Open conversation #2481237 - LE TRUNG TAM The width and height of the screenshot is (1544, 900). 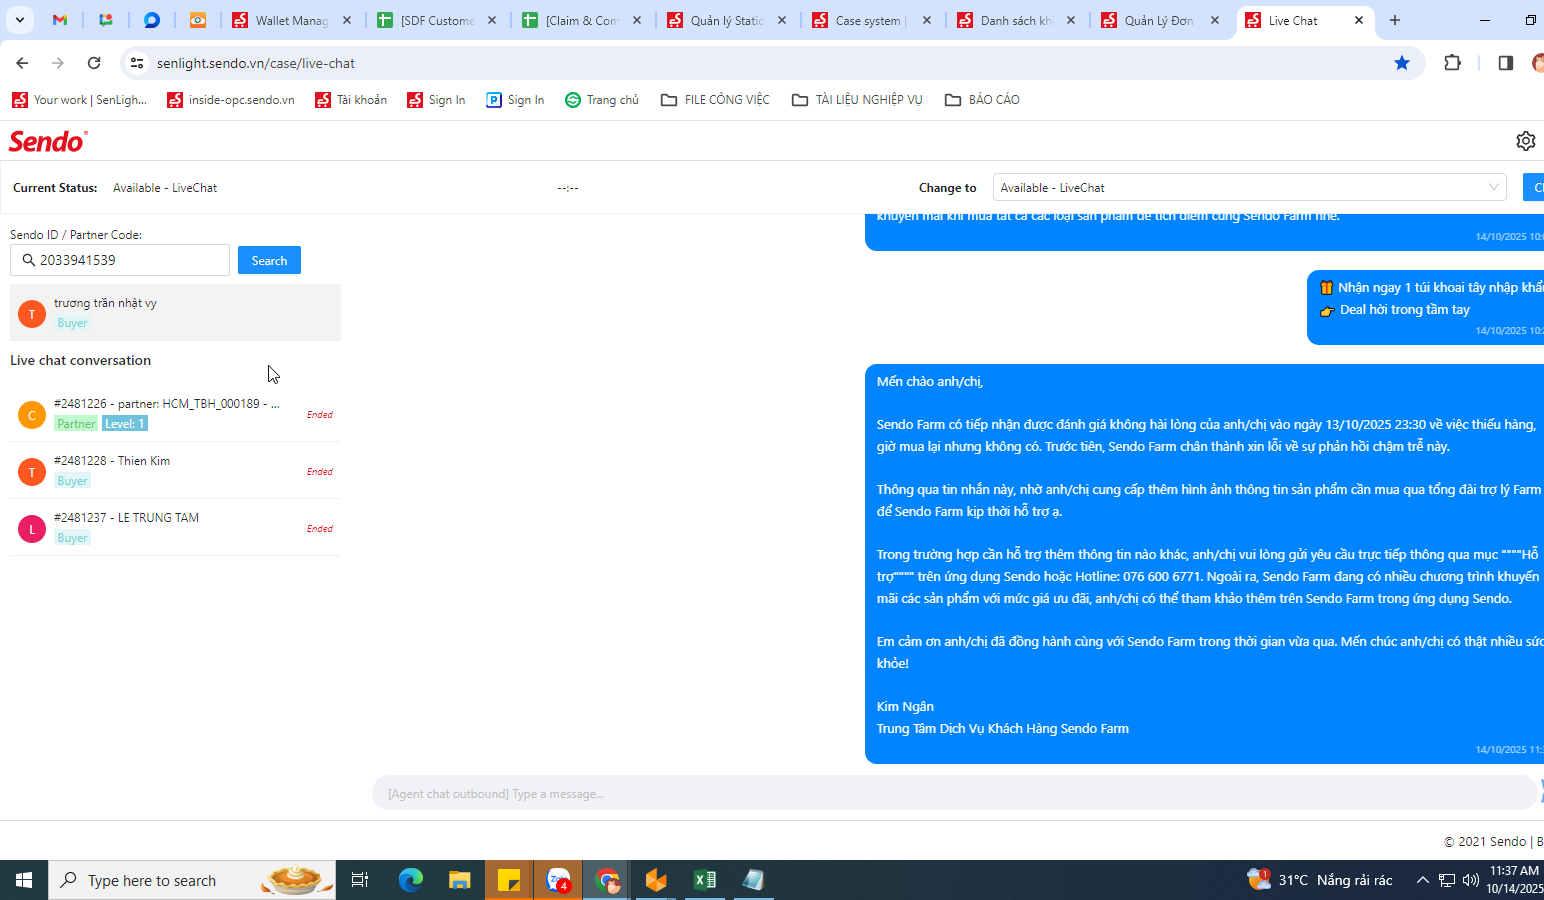[175, 527]
